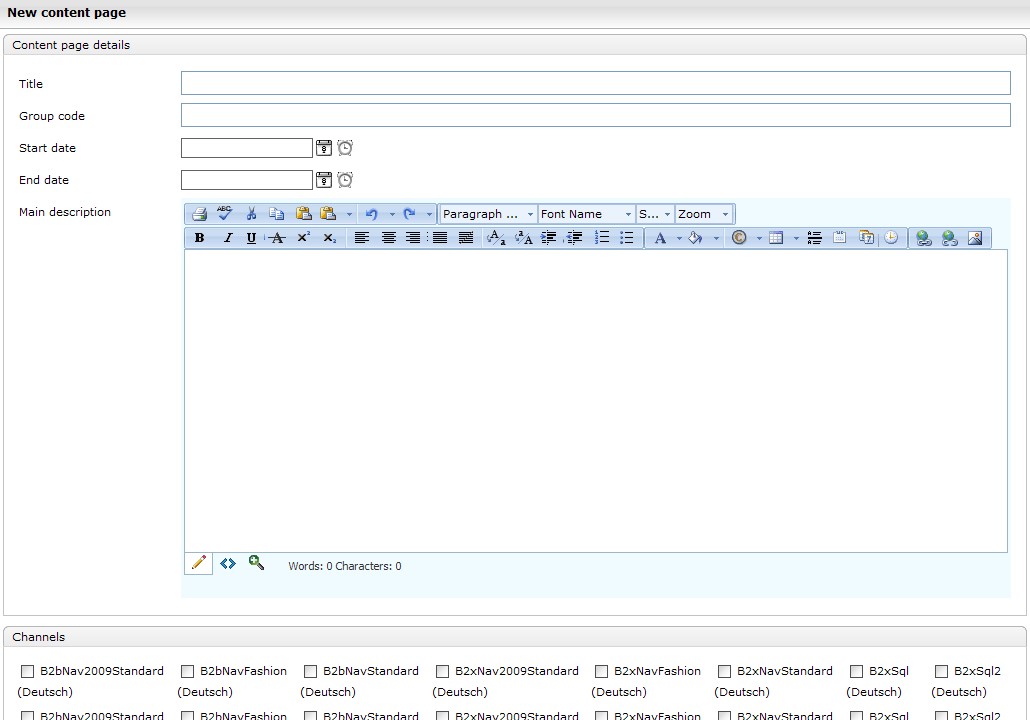This screenshot has height=720, width=1030.
Task: Open the Paragraph style dropdown
Action: click(487, 214)
